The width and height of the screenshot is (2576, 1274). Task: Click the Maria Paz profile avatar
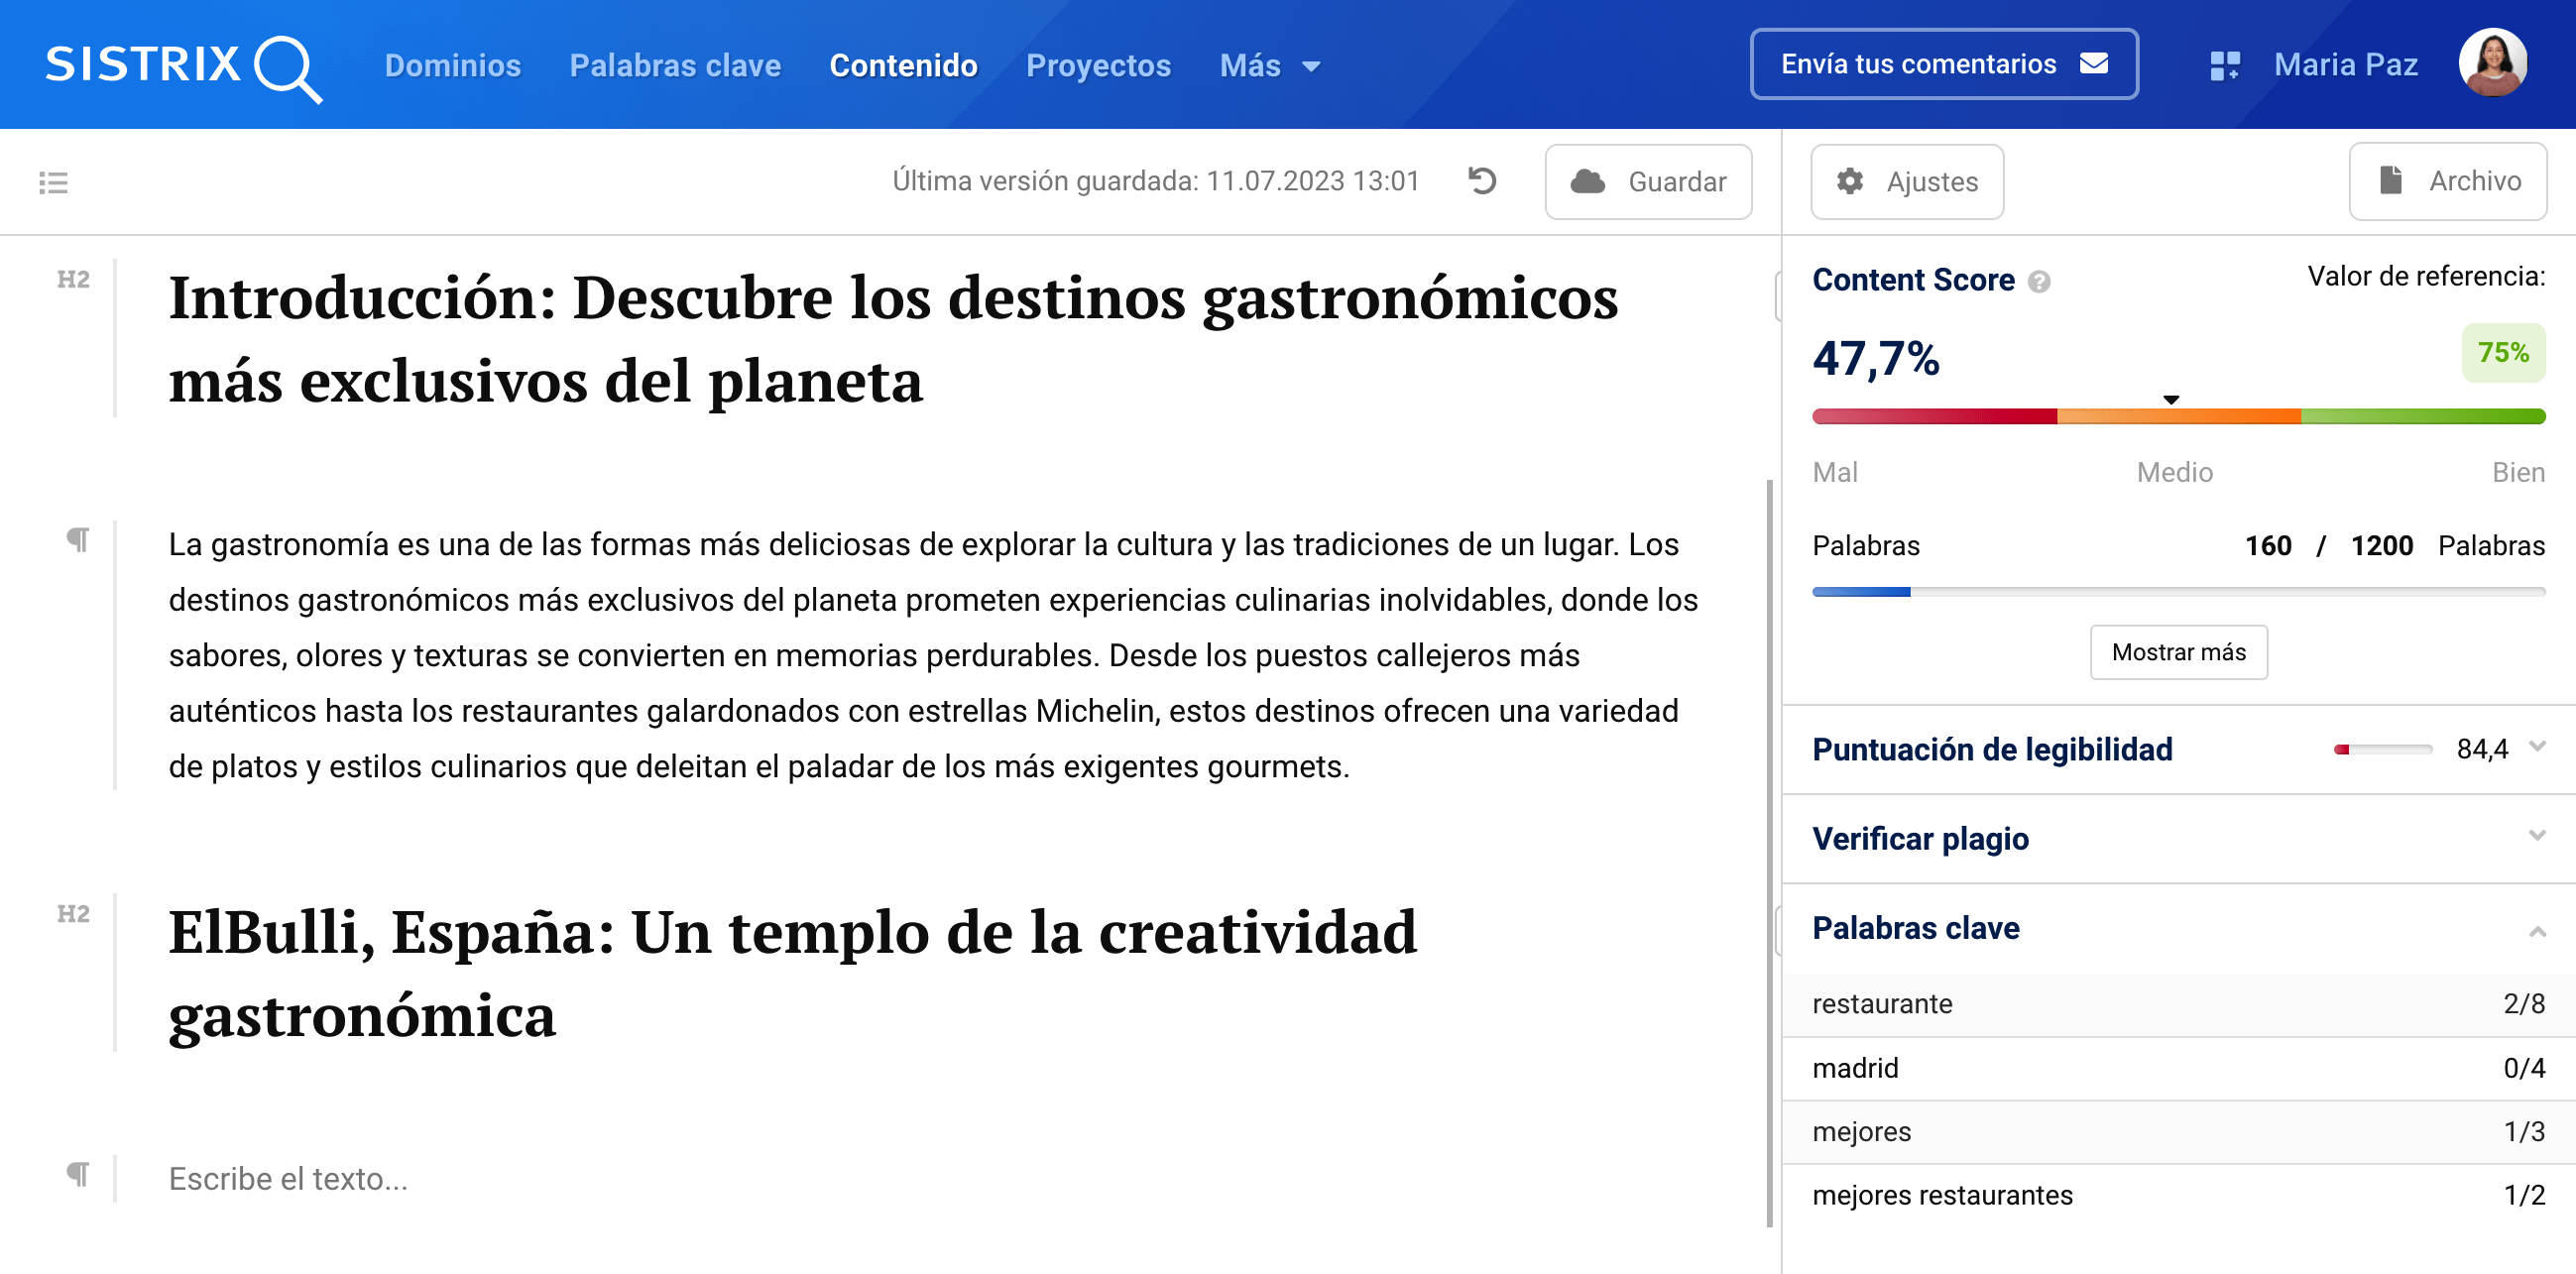pyautogui.click(x=2493, y=64)
